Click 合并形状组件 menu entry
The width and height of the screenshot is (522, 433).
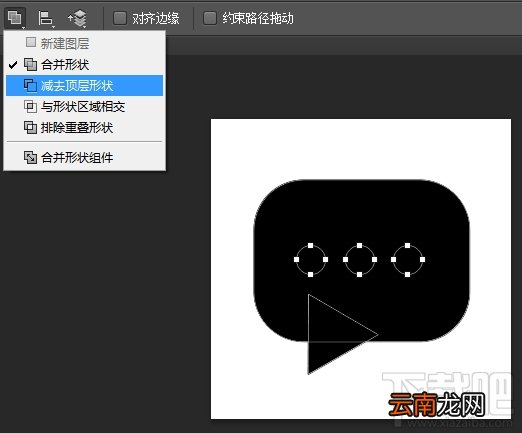coord(84,157)
